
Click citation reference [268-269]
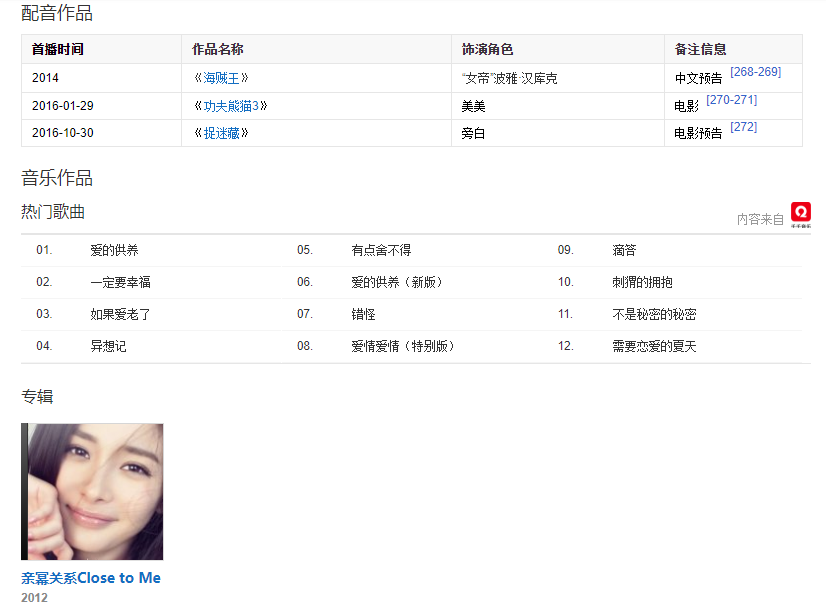pyautogui.click(x=755, y=72)
